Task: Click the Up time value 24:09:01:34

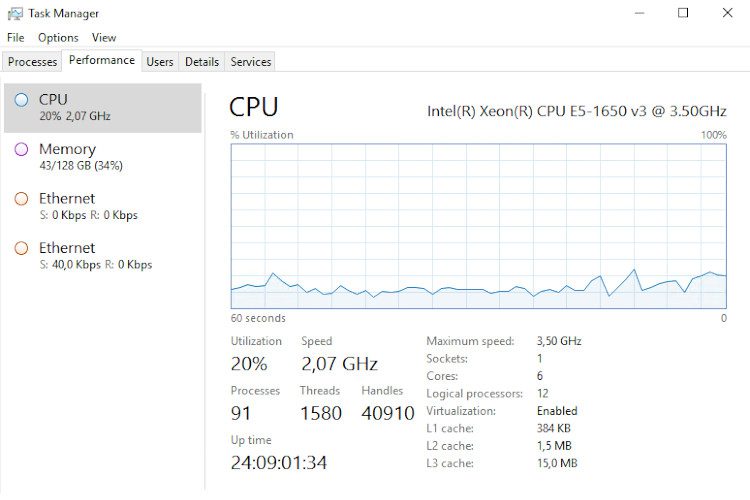Action: tap(279, 462)
